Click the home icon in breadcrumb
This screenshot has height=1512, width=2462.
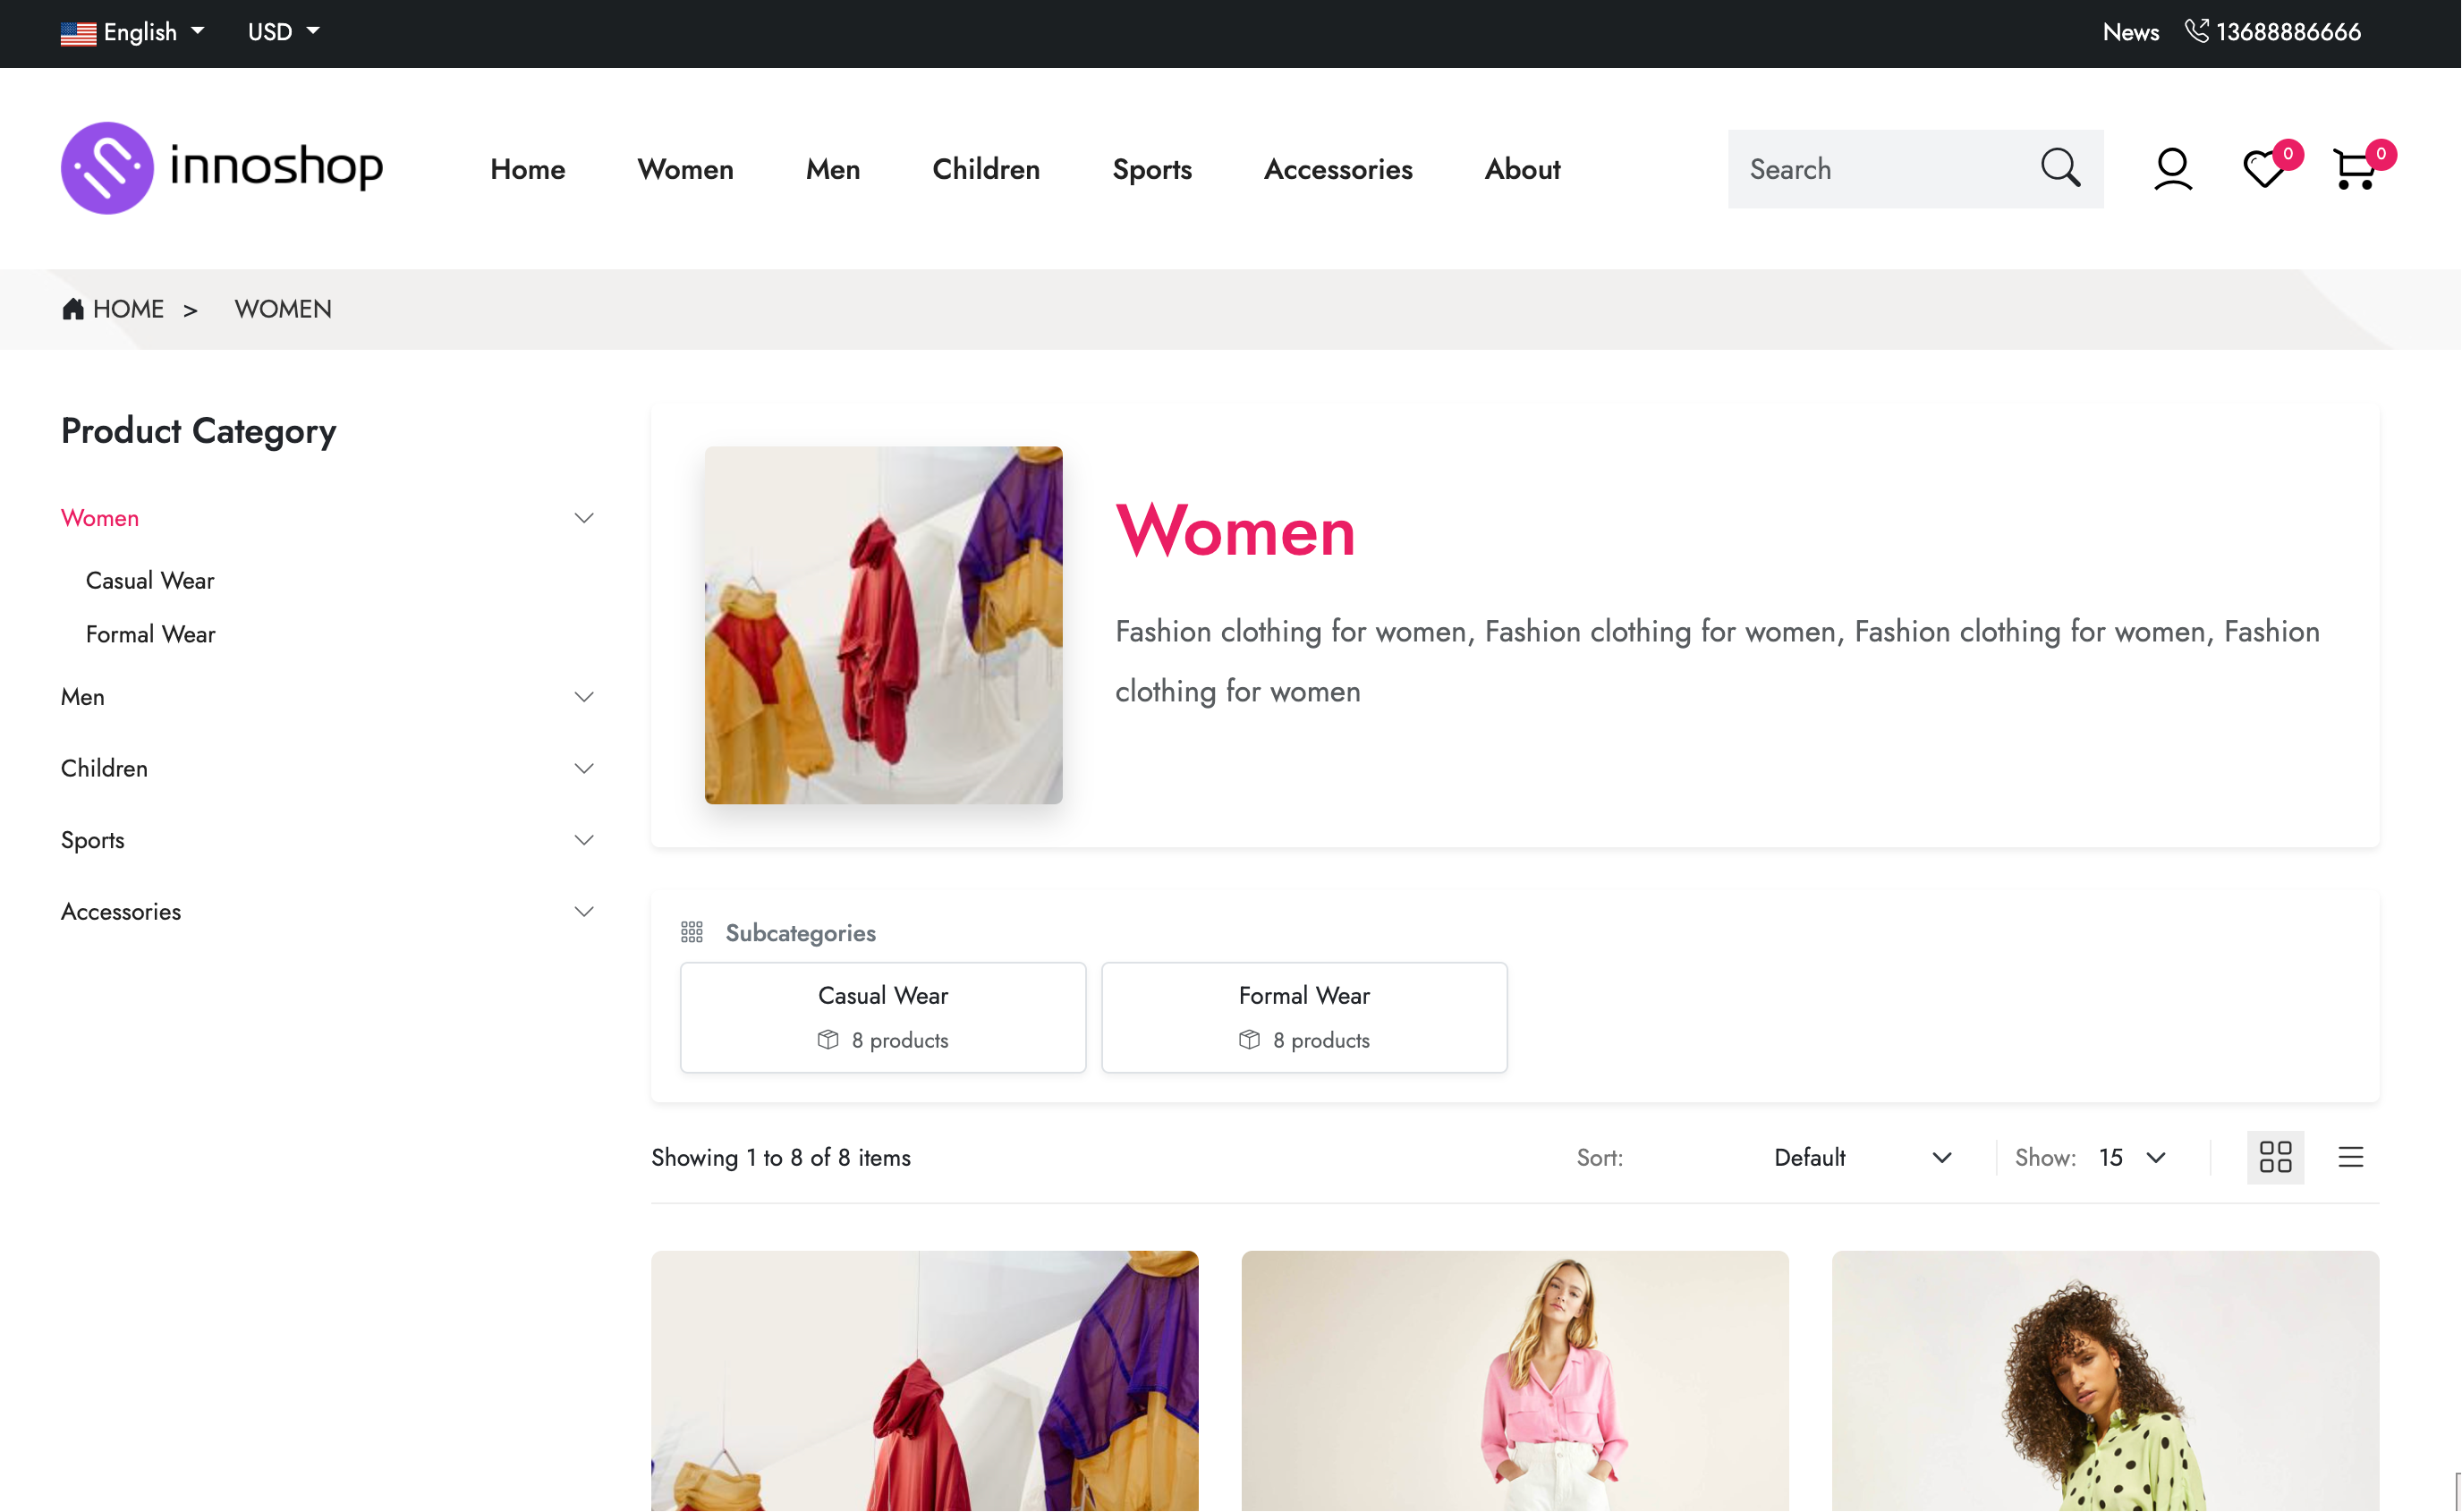click(73, 309)
